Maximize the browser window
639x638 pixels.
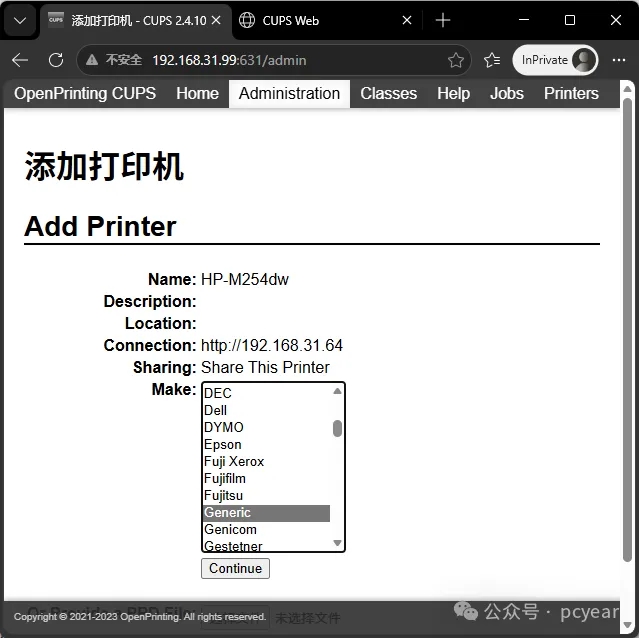pyautogui.click(x=570, y=20)
